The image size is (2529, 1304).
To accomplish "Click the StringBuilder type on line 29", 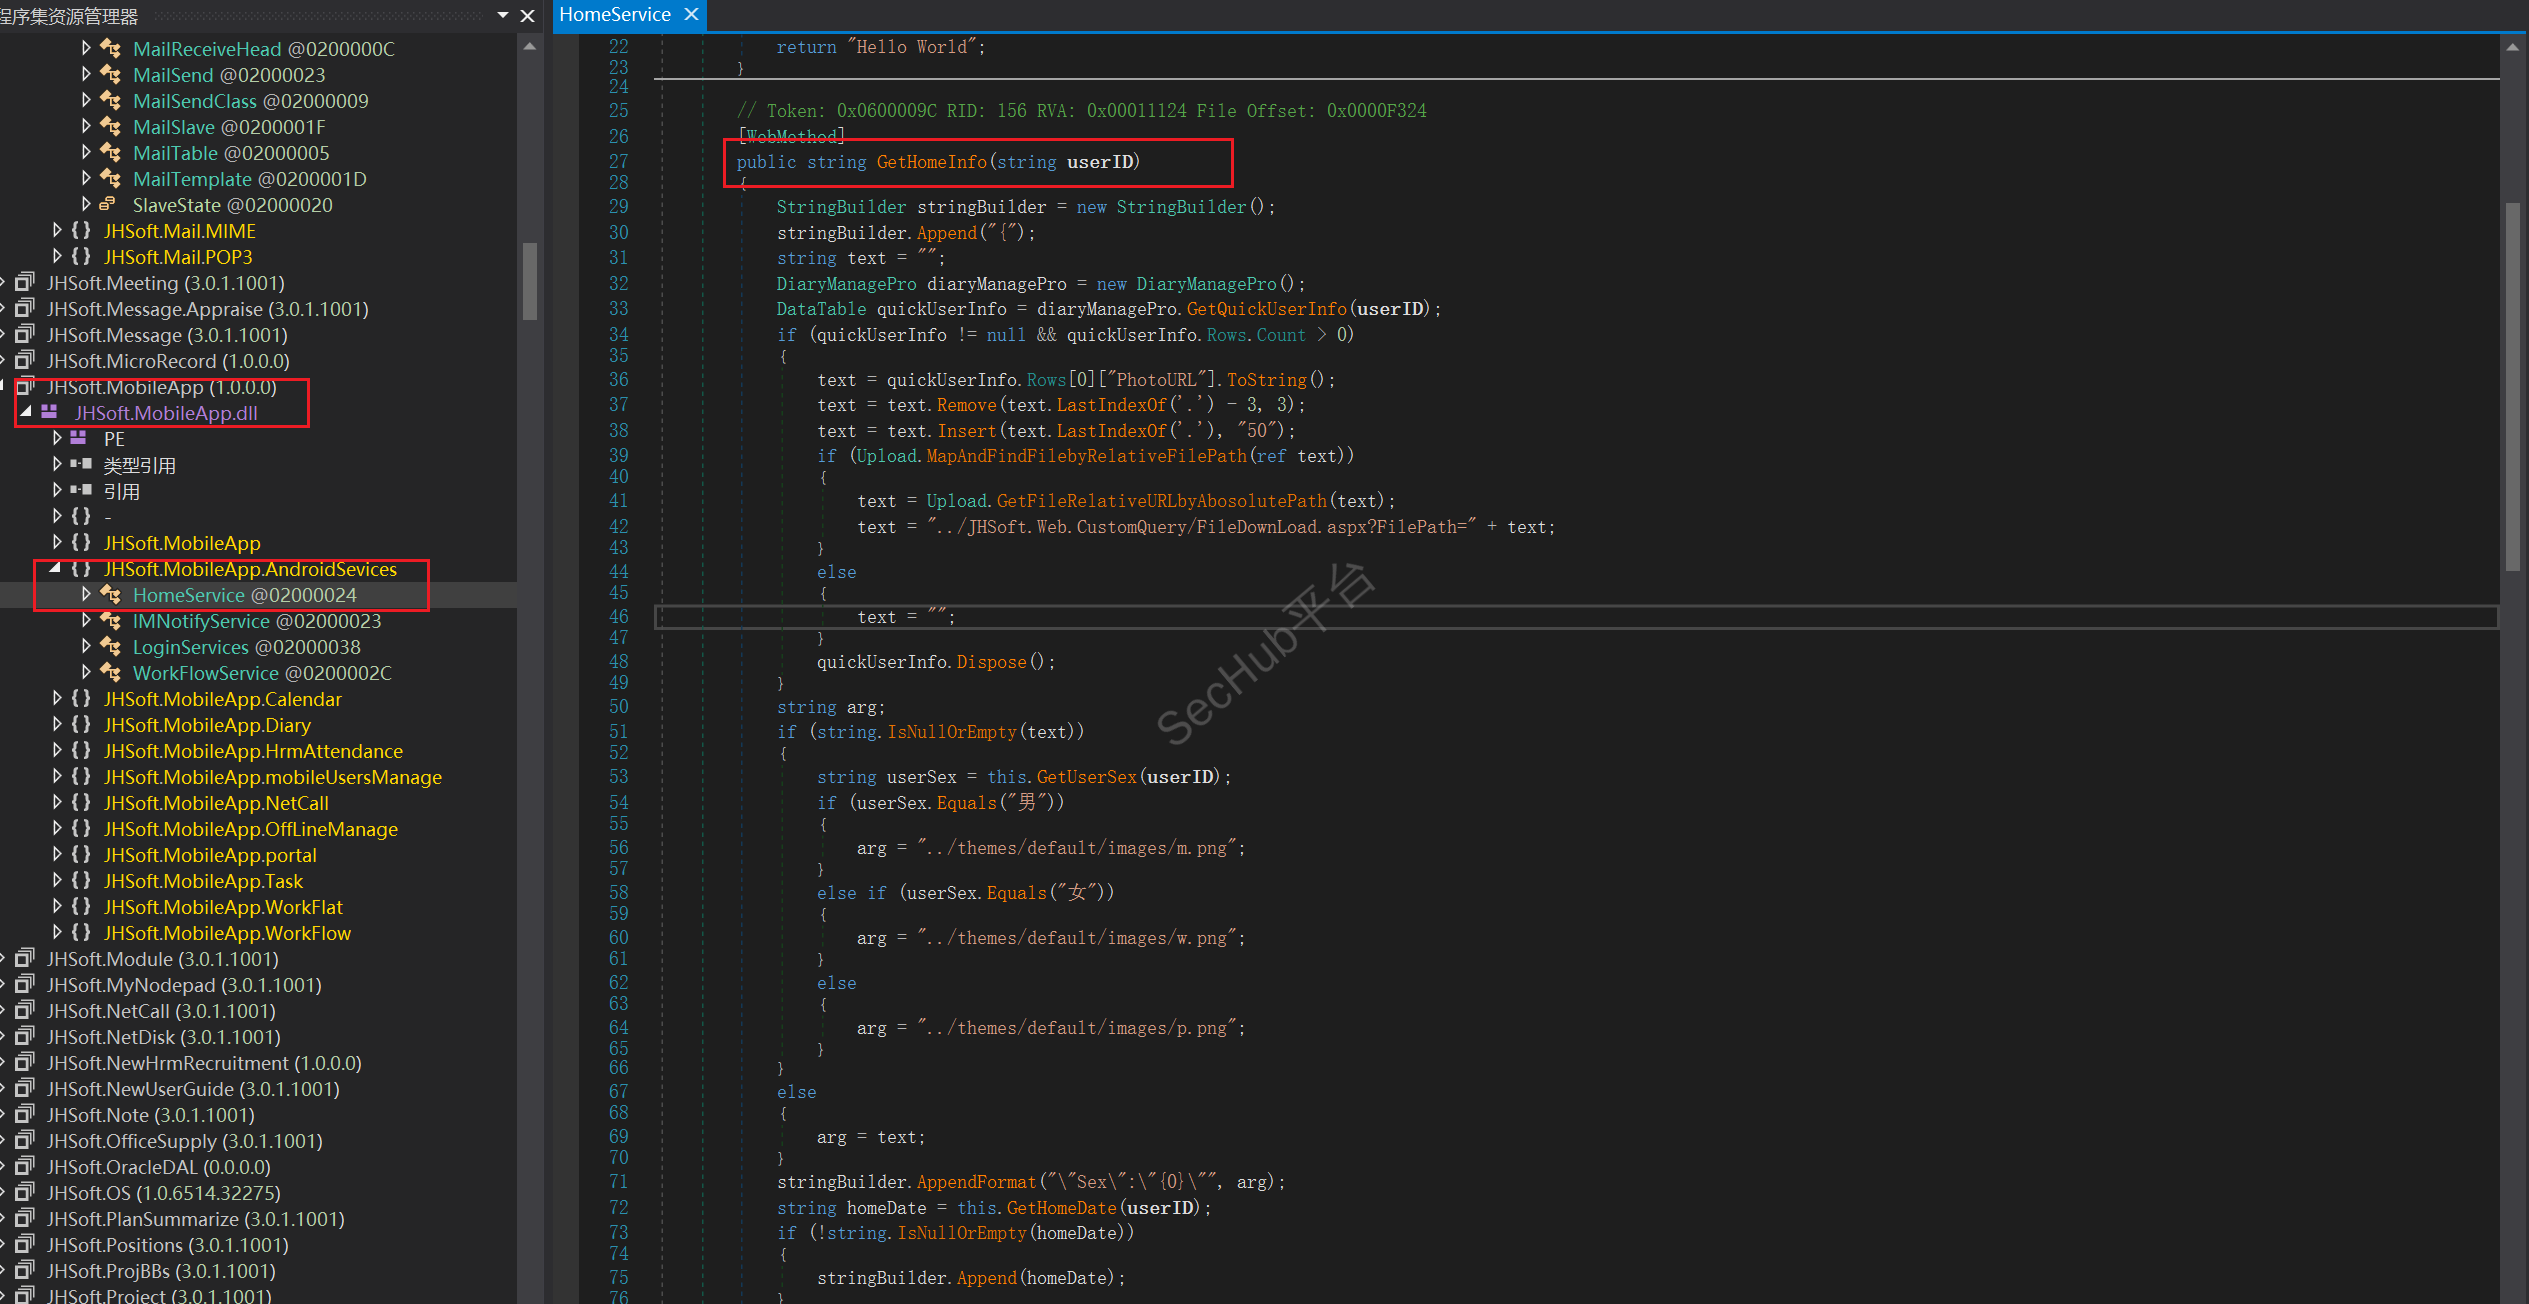I will [x=841, y=207].
